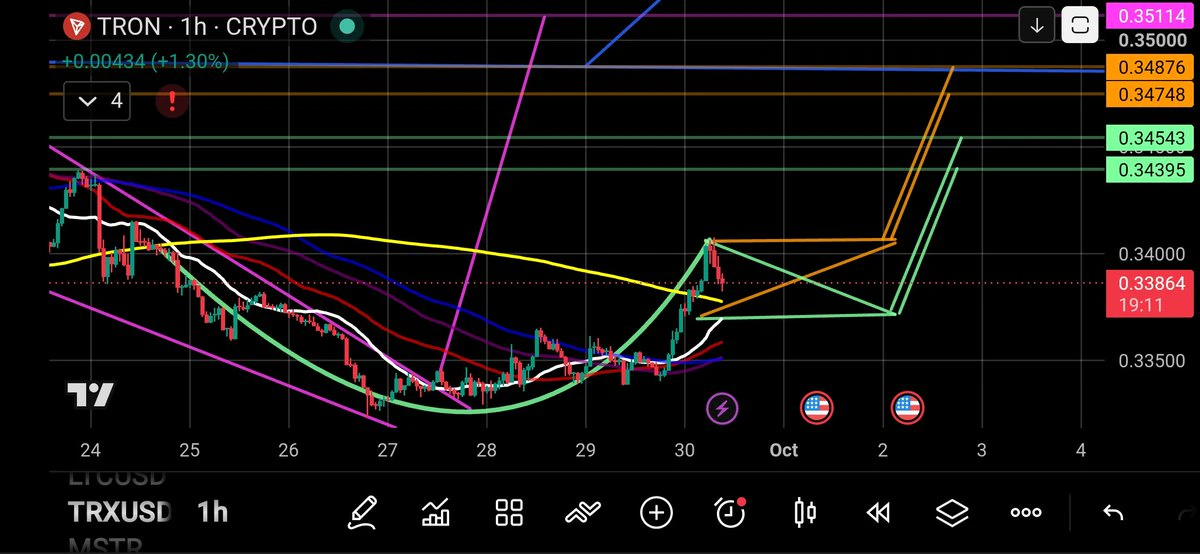This screenshot has width=1200, height=554.
Task: Open the indicators chart icon
Action: click(436, 513)
